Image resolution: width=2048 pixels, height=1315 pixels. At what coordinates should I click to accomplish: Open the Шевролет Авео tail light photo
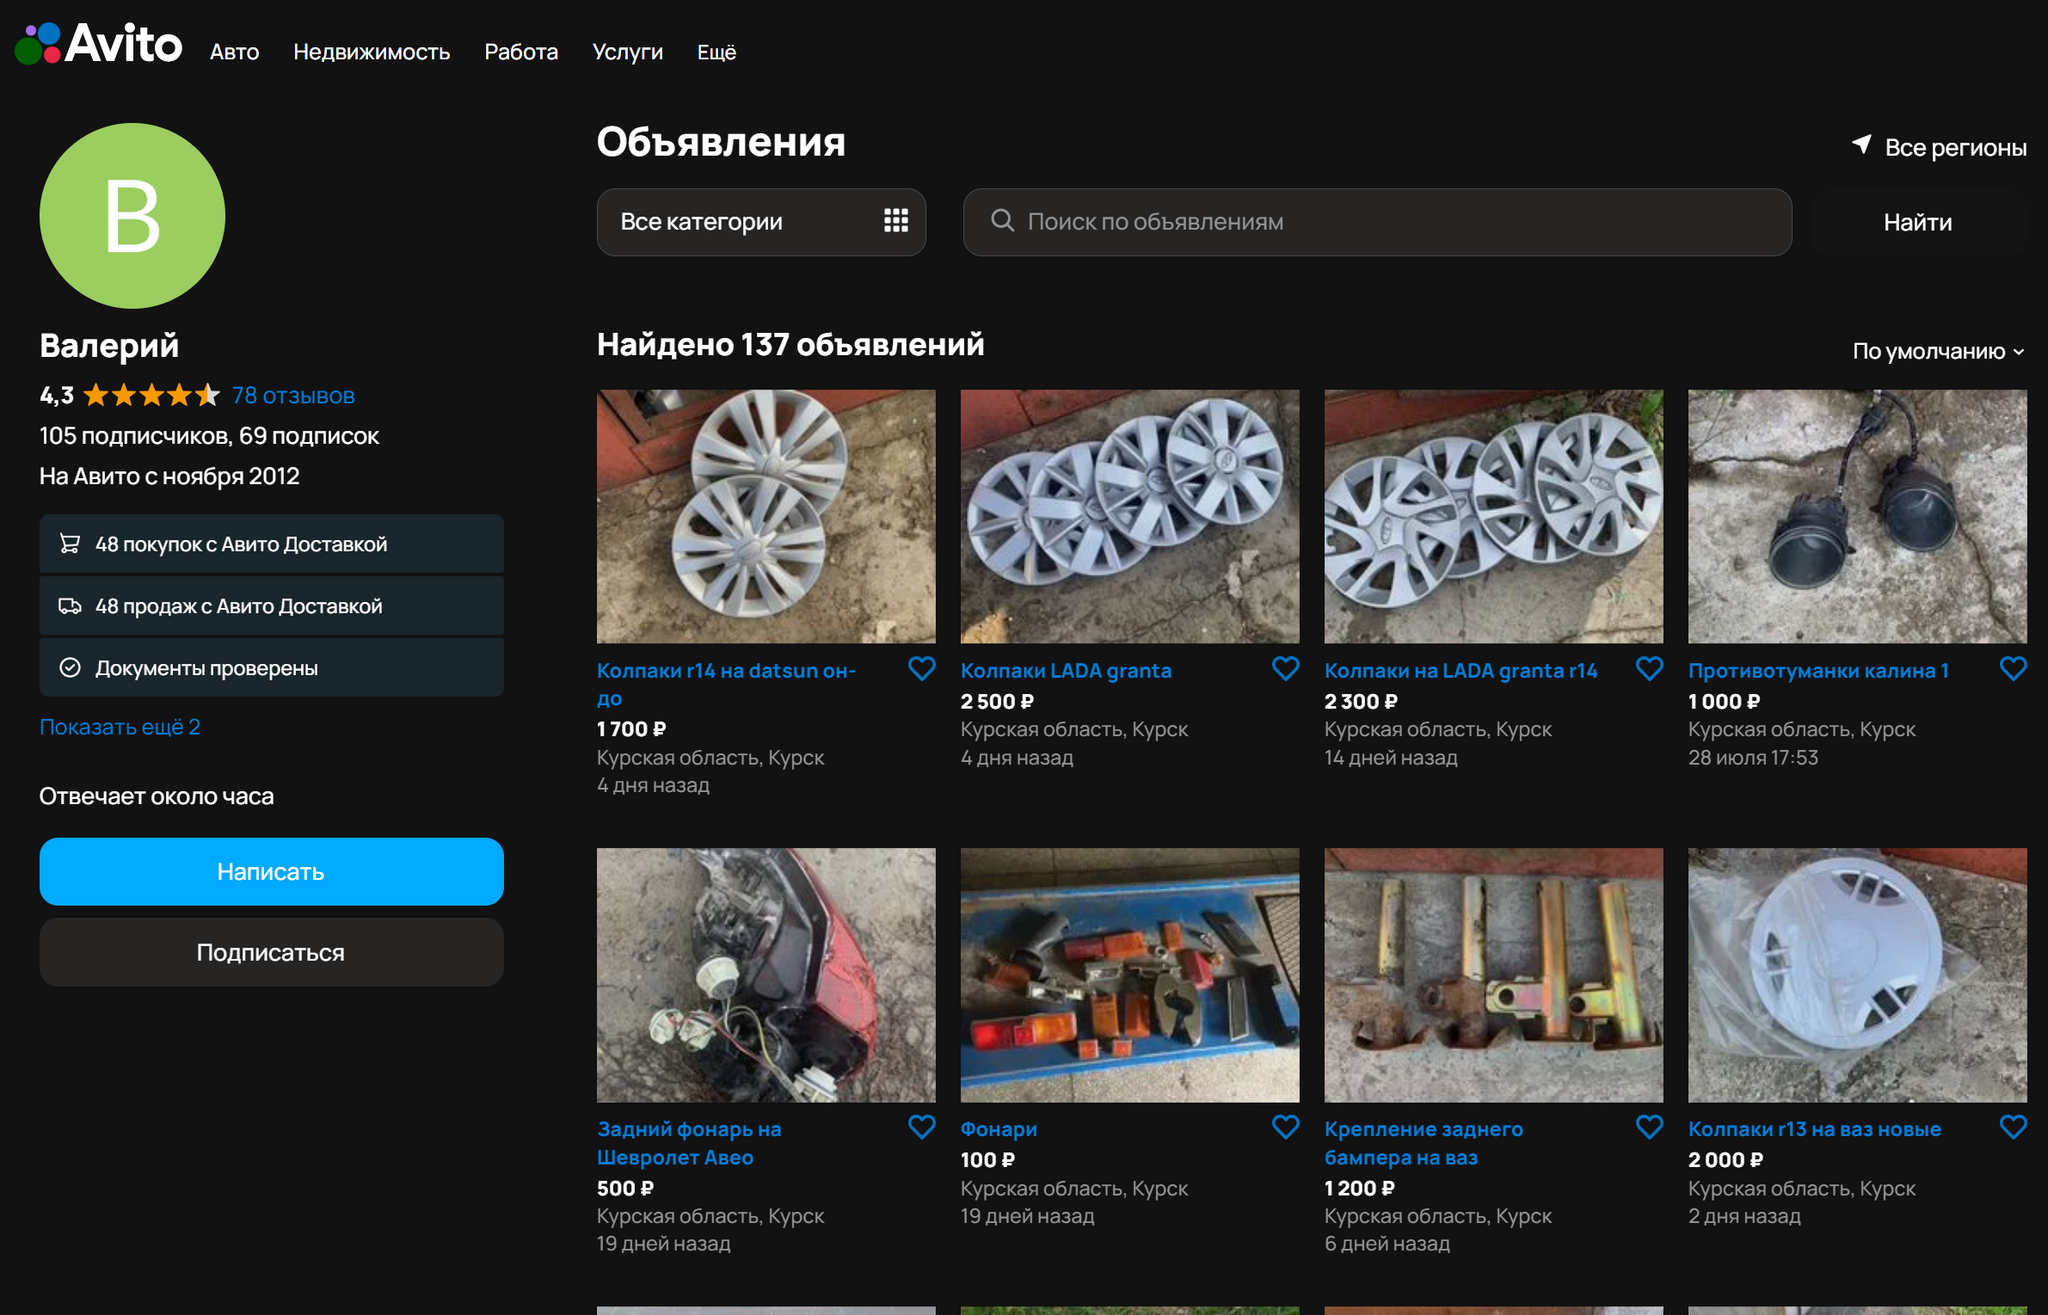pos(766,975)
